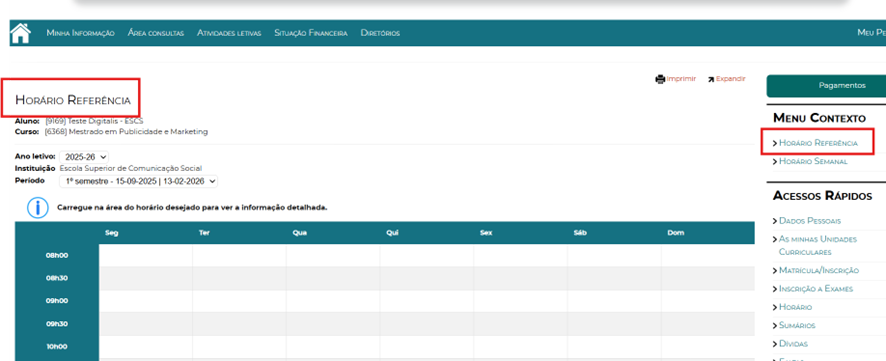886x361 pixels.
Task: Click the Escola Superior de Comunicação Social text
Action: pos(131,168)
